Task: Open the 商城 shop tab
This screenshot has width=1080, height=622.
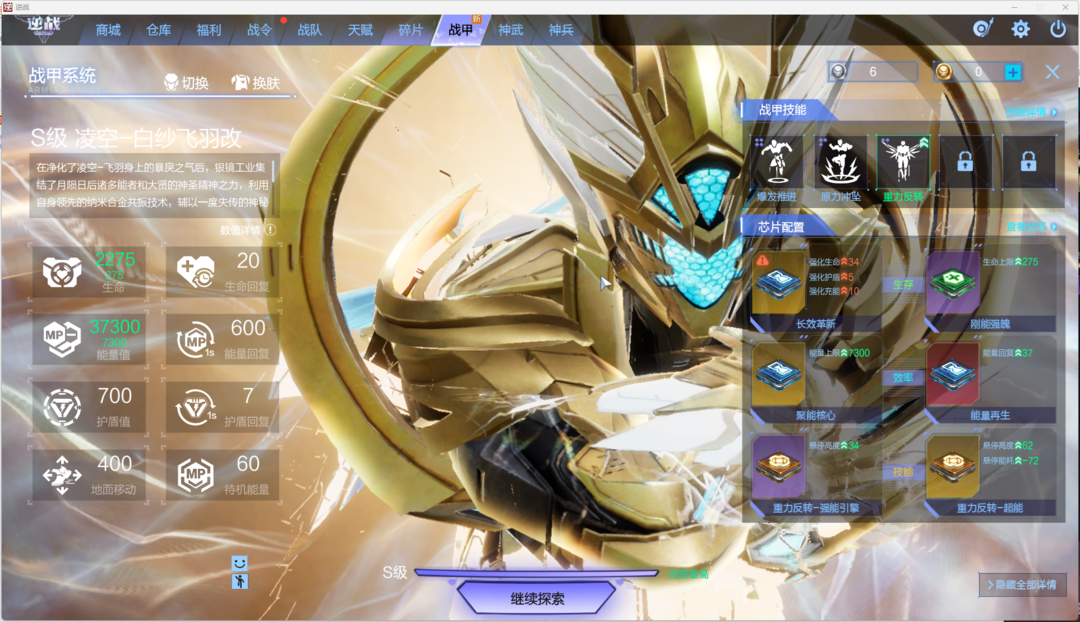Action: 108,30
